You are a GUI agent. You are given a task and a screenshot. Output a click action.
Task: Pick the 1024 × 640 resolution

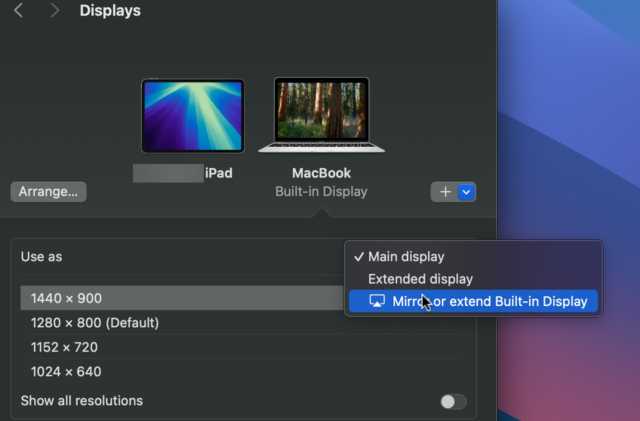coord(244,372)
